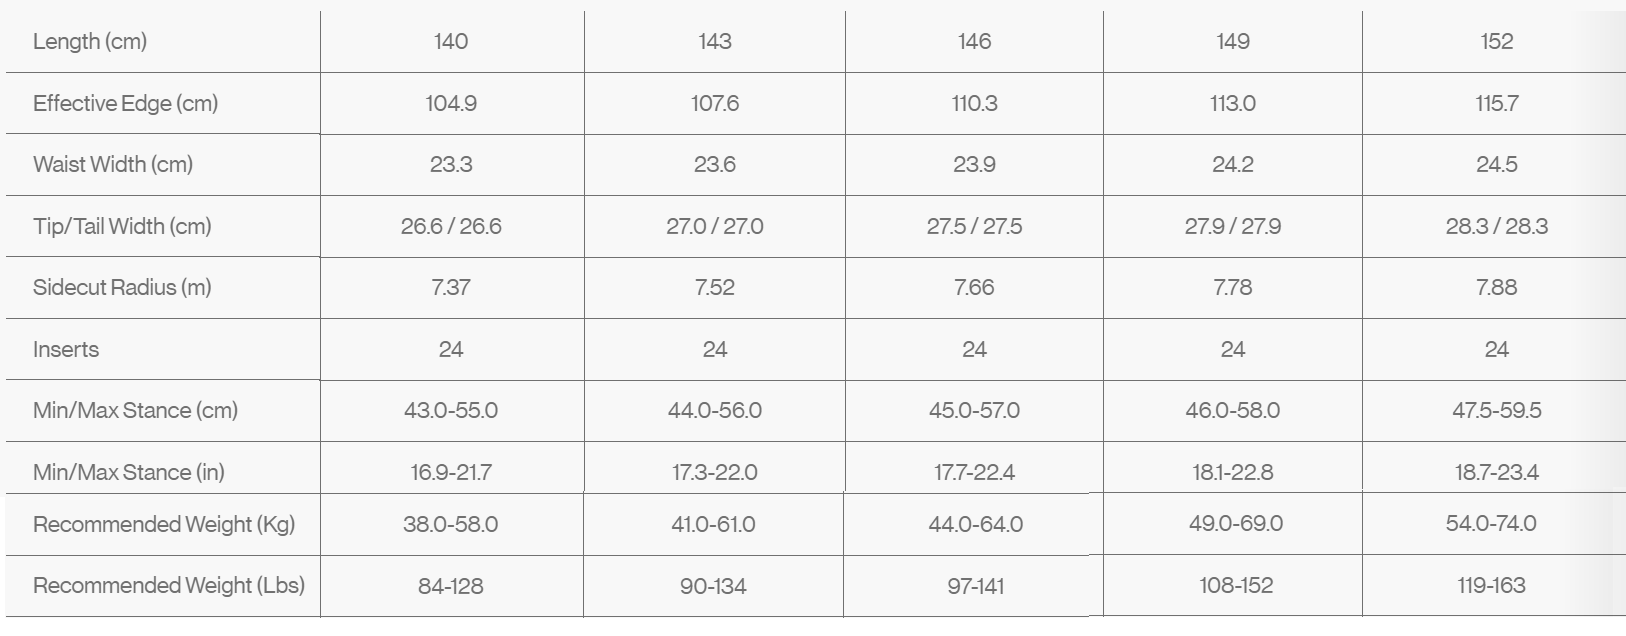Select stance value 45.0-57.0
Viewport: 1626px width, 636px height.
pos(974,410)
